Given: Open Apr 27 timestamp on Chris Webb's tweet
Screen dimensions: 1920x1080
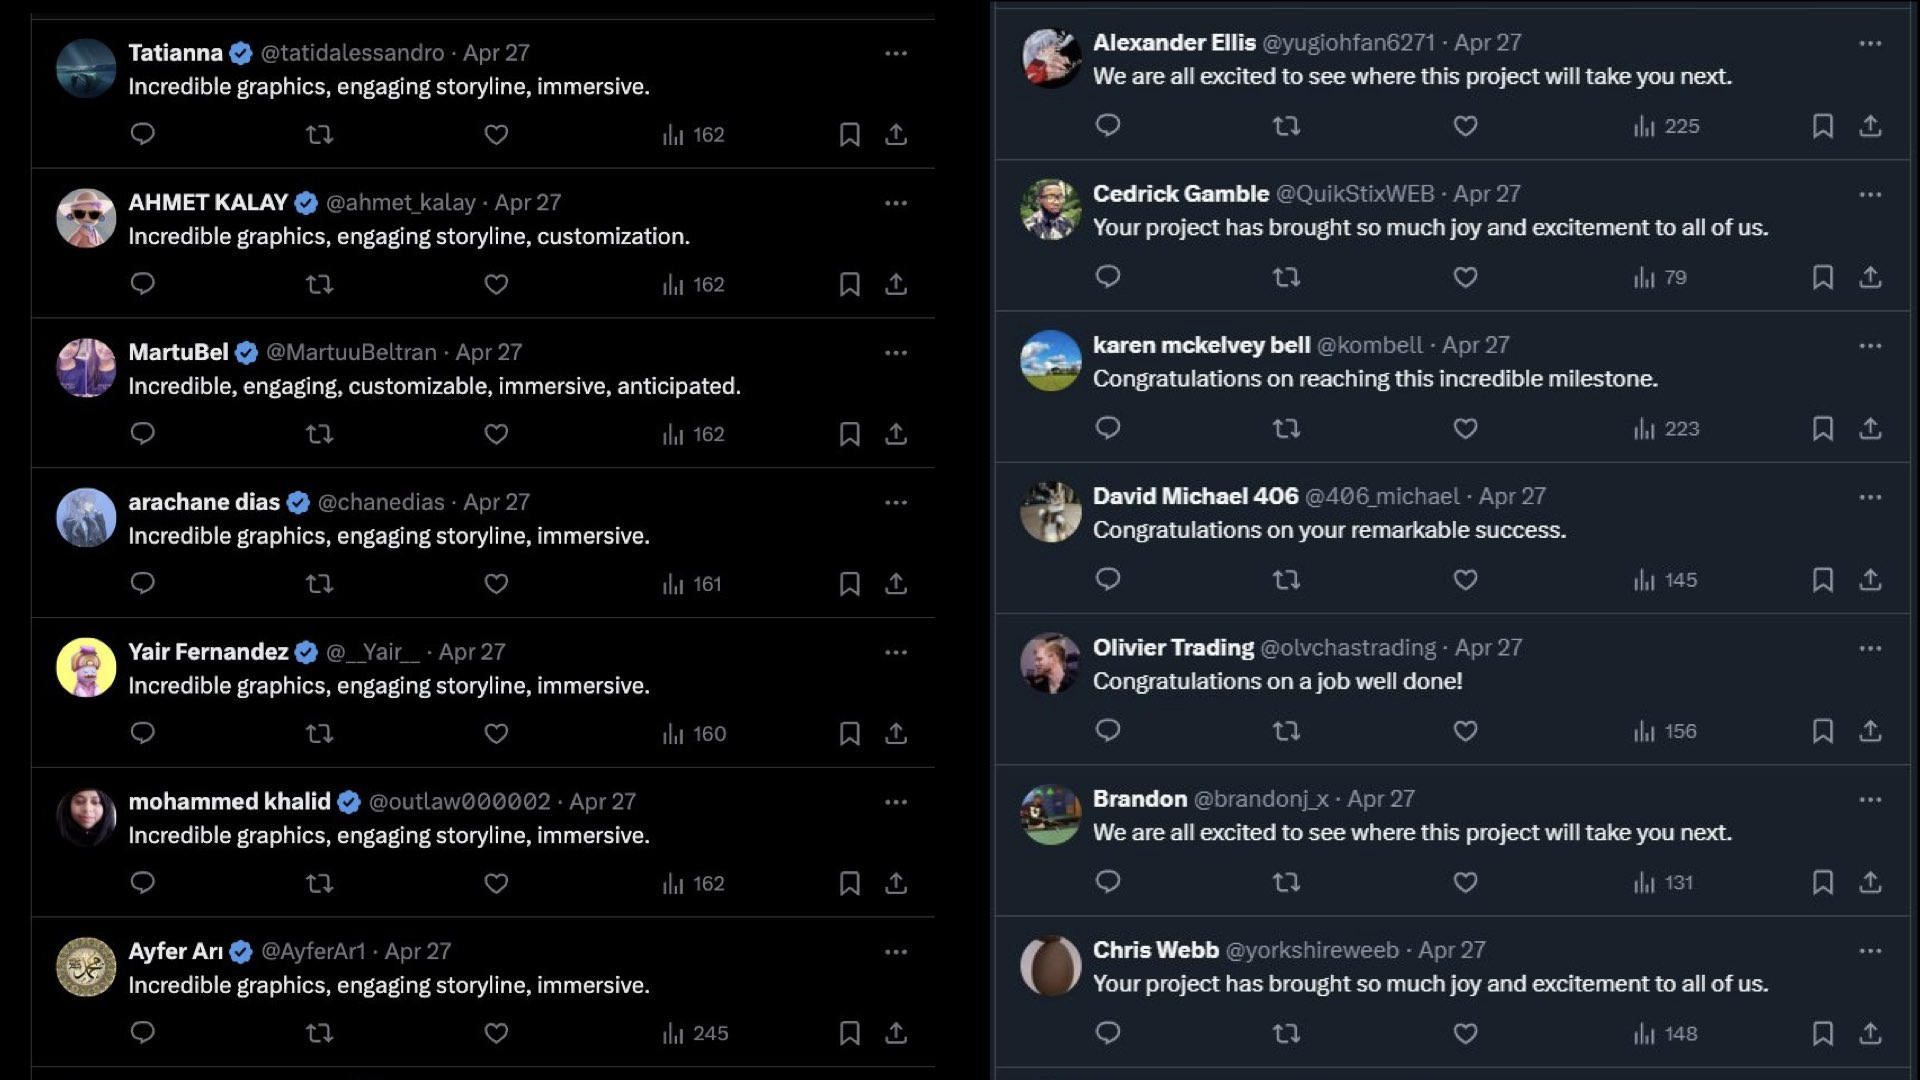Looking at the screenshot, I should pos(1451,950).
